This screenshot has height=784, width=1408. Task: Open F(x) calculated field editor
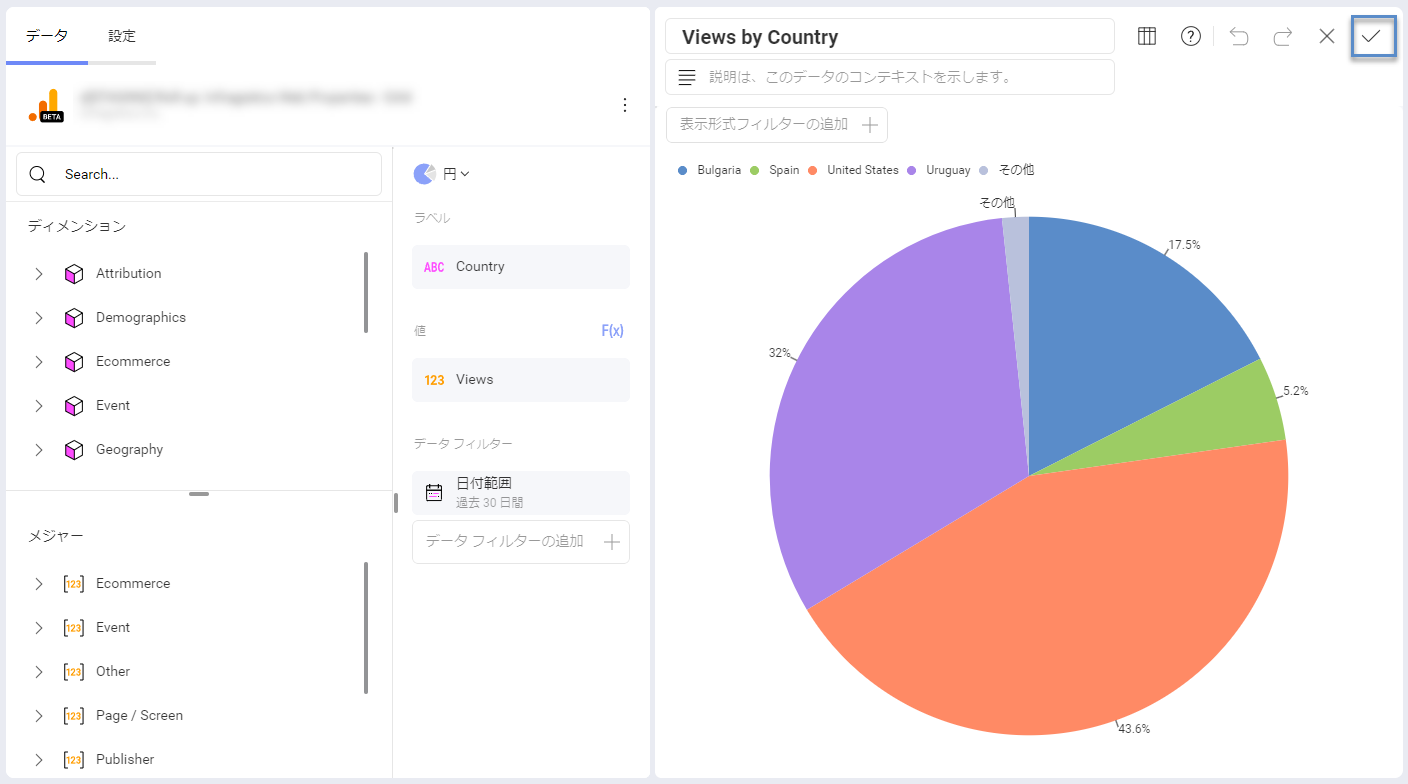[612, 331]
